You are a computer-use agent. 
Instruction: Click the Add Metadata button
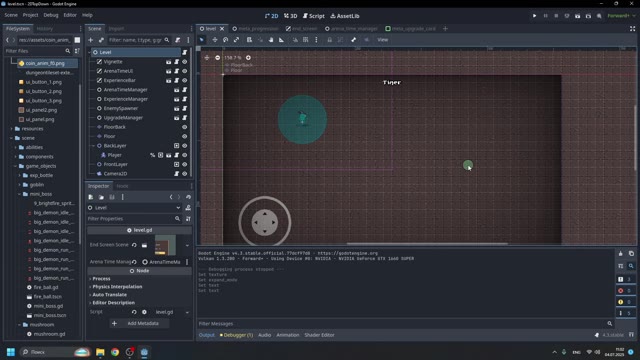(139, 323)
